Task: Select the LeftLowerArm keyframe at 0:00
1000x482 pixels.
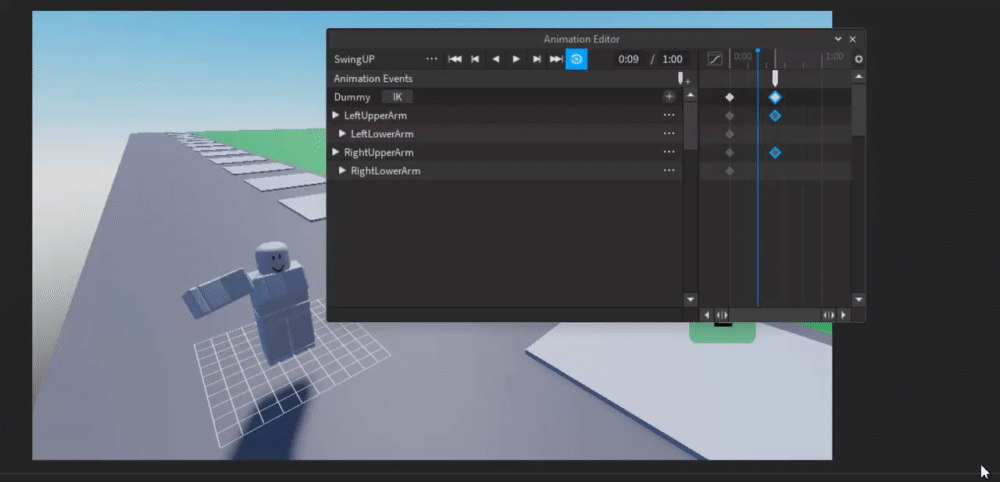Action: tap(730, 134)
